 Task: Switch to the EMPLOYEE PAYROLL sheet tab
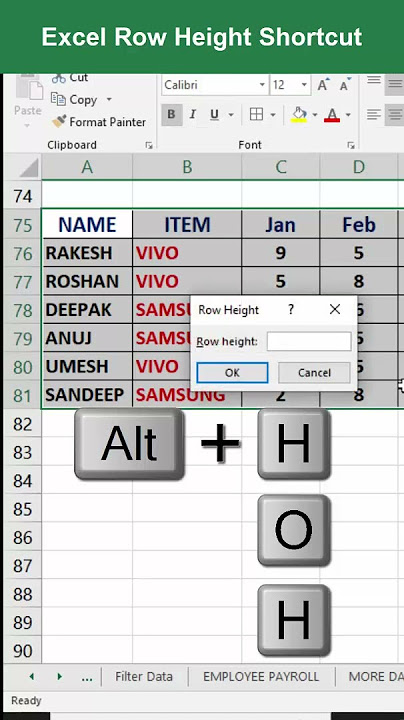tap(261, 676)
